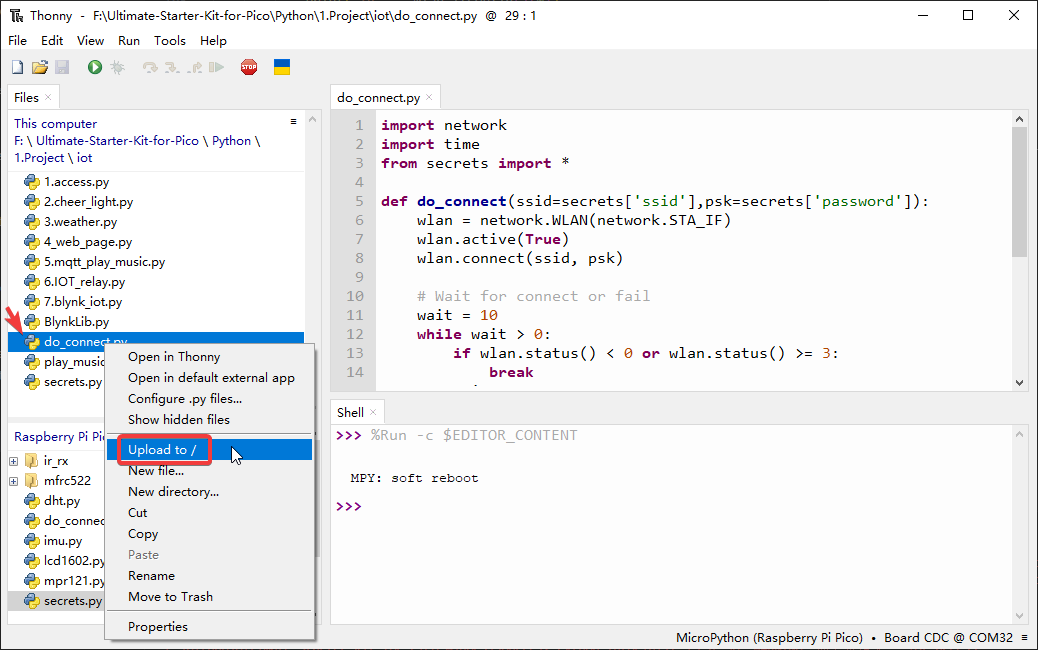1038x650 pixels.
Task: Expand the mfrc522 folder on the Pico
Action: 13,481
